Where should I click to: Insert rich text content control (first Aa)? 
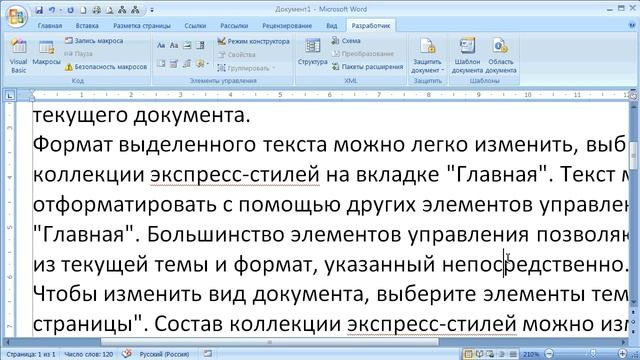point(161,45)
